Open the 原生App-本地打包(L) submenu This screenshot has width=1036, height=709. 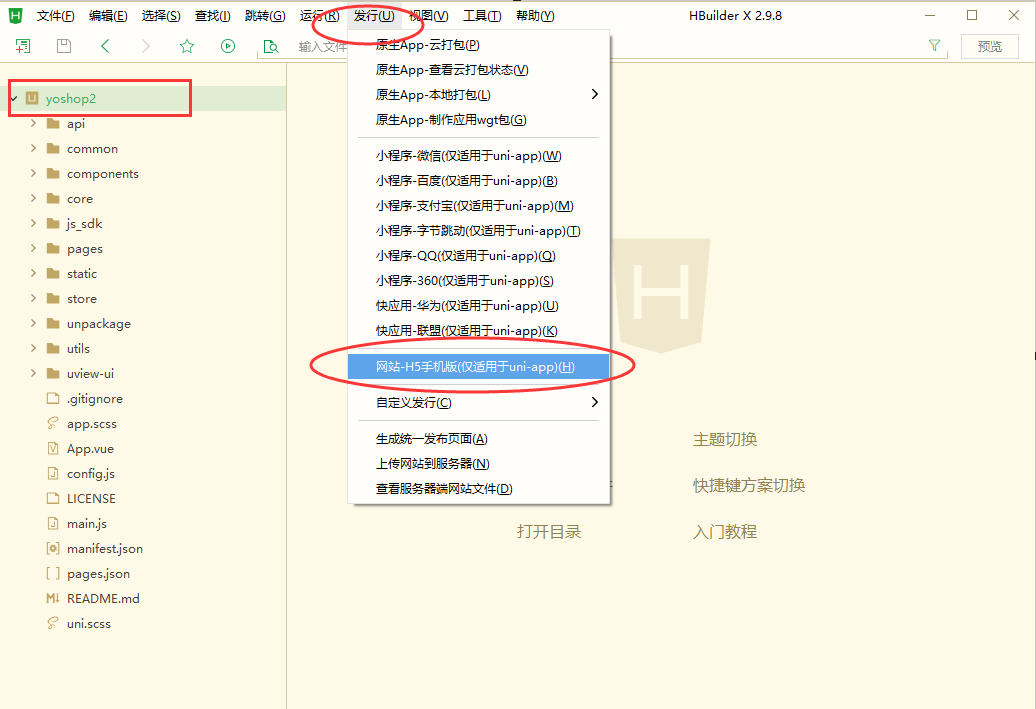pos(478,95)
